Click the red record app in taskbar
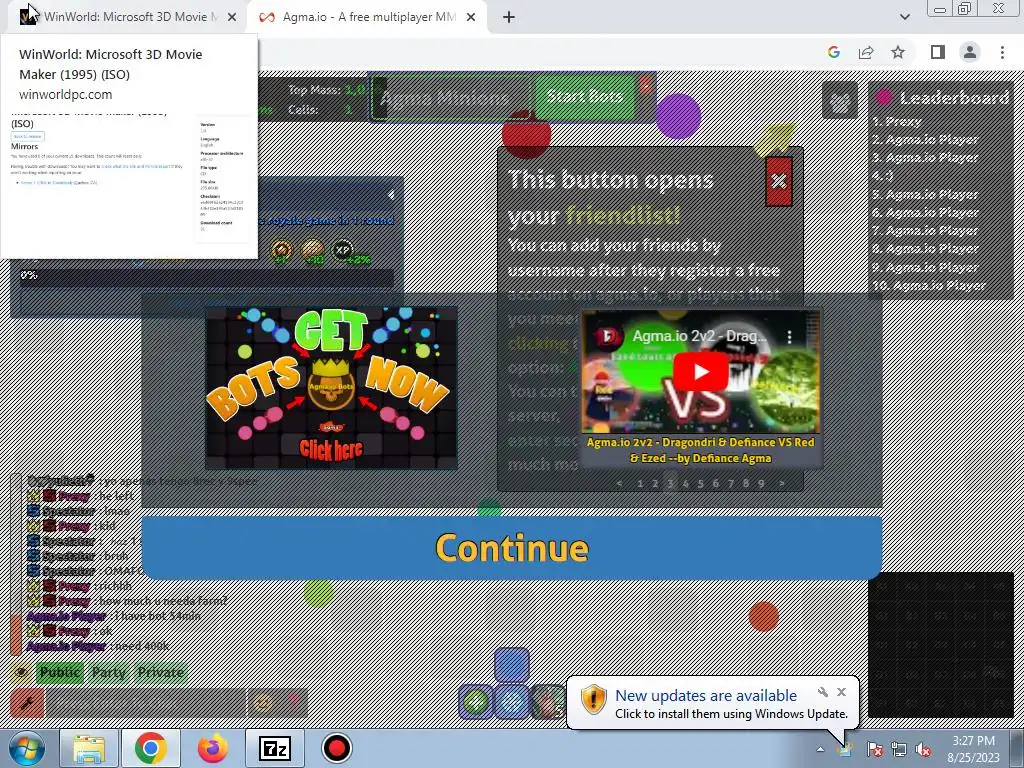1024x768 pixels. point(337,748)
